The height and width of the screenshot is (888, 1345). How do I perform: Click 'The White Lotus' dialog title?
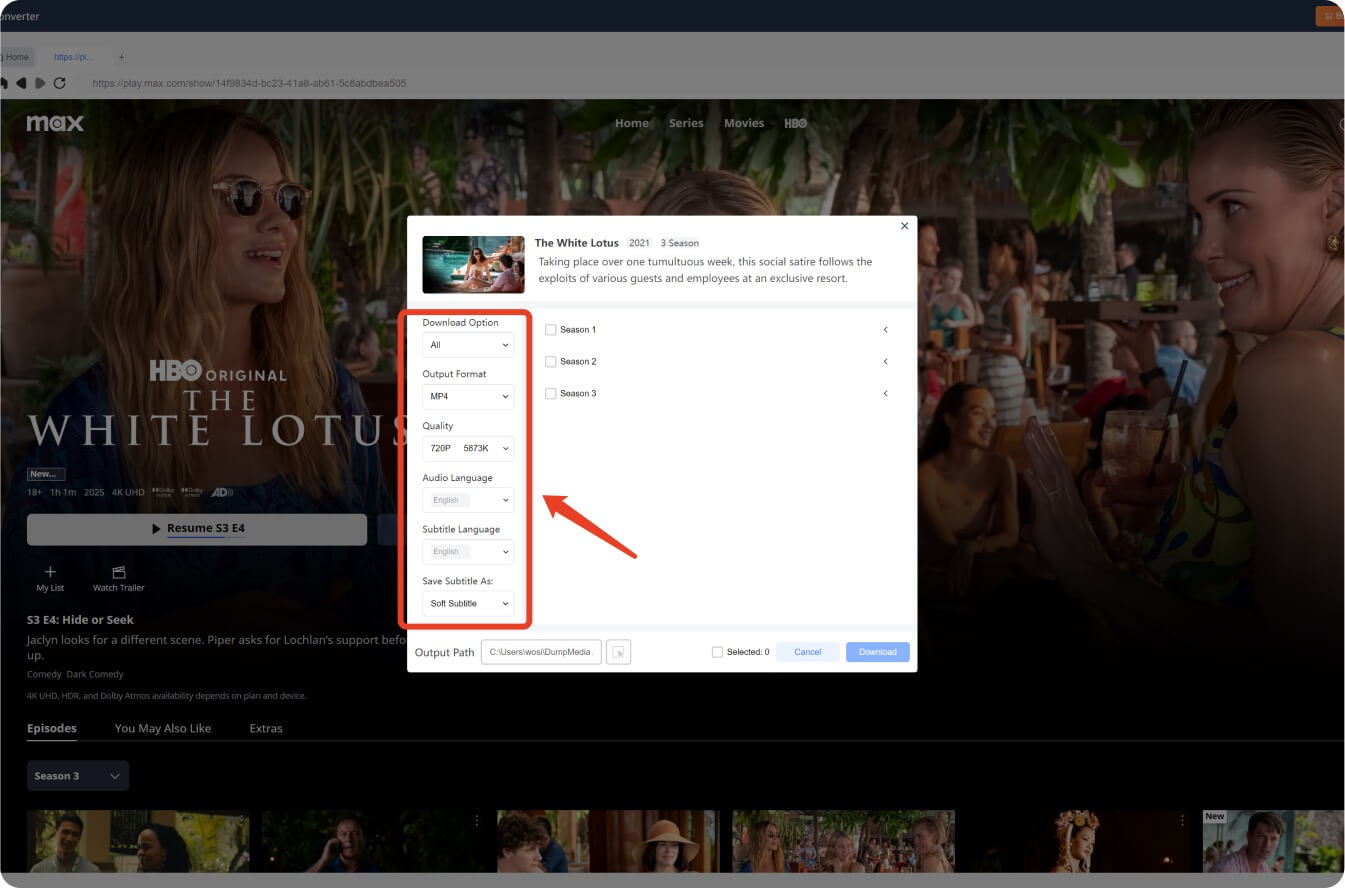[x=578, y=243]
